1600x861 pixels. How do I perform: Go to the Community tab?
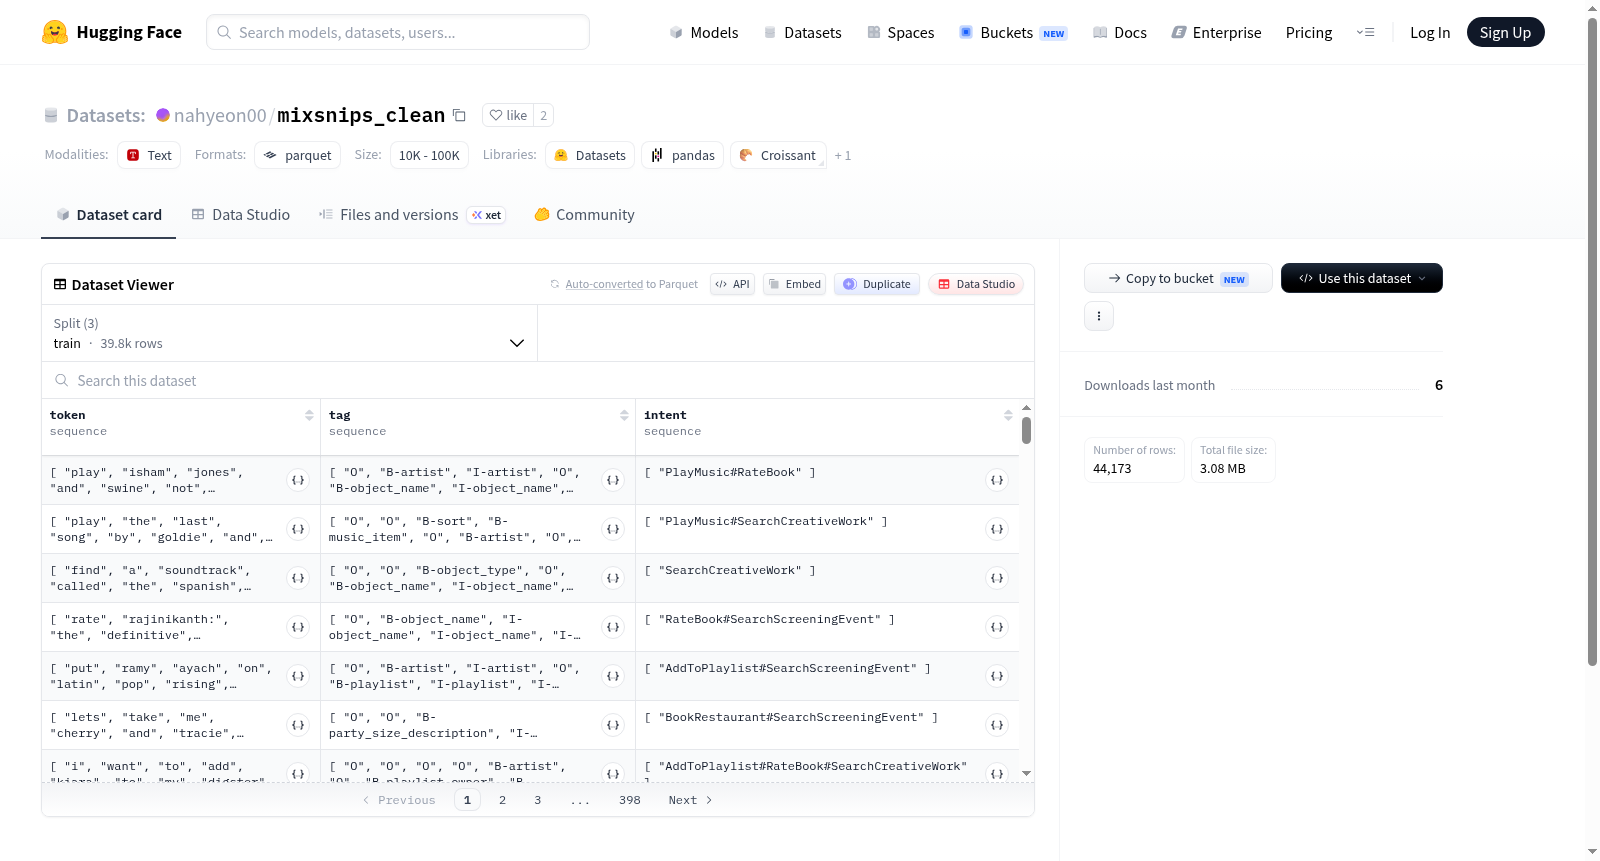pyautogui.click(x=585, y=215)
